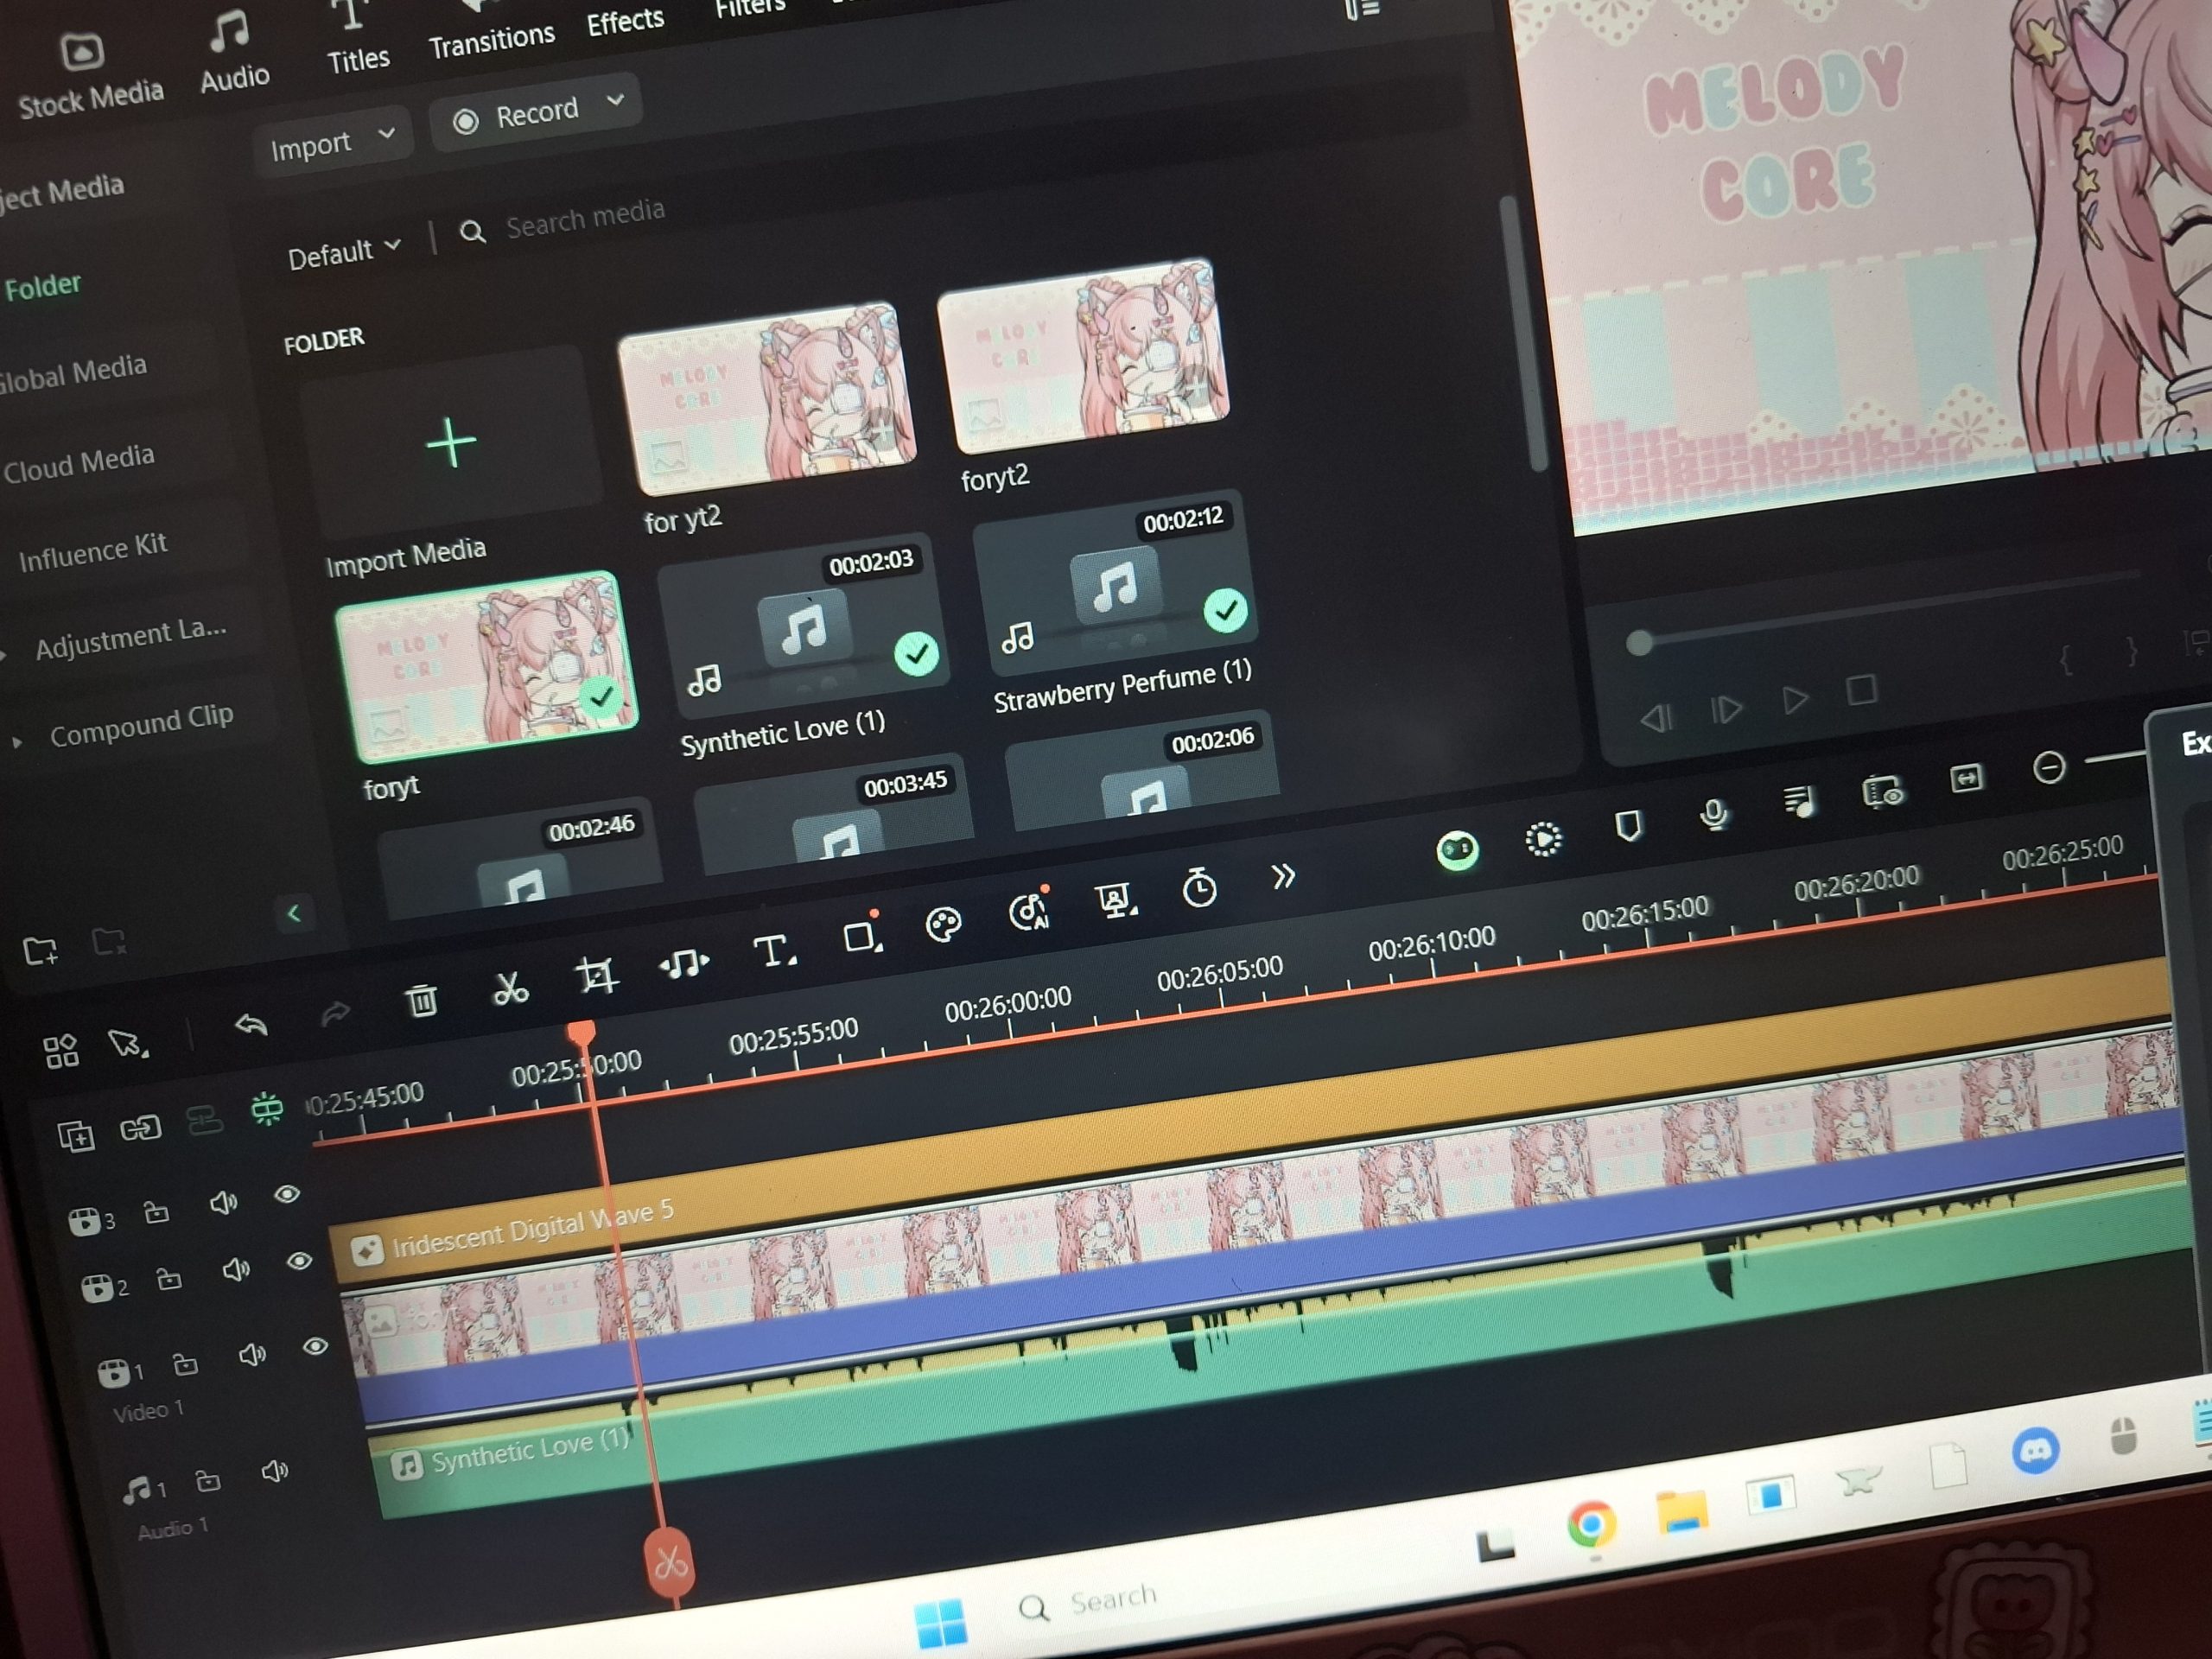Delete the selected clip with the trash icon
The width and height of the screenshot is (2212, 1659).
click(421, 999)
